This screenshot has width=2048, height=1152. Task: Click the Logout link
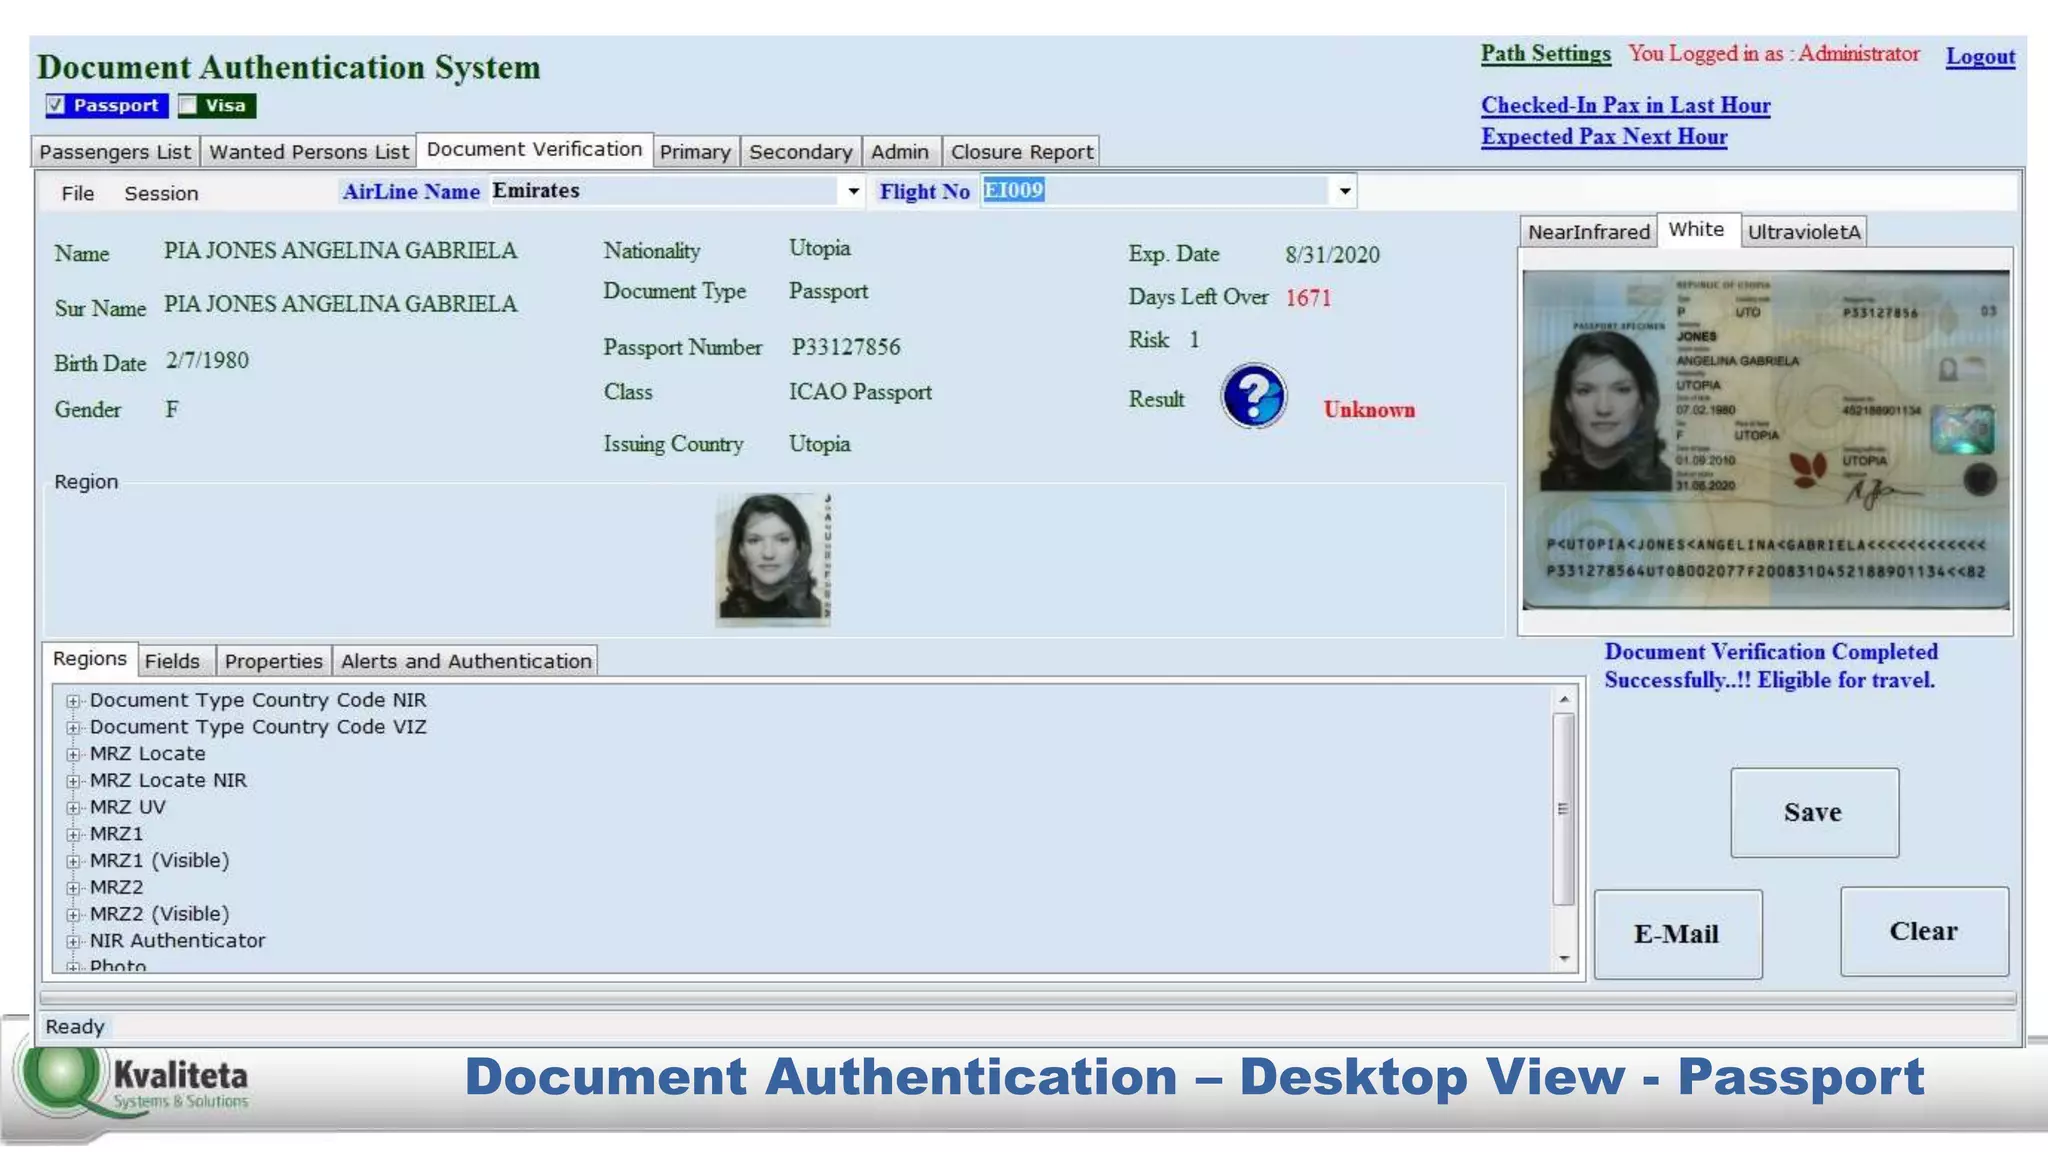1980,56
